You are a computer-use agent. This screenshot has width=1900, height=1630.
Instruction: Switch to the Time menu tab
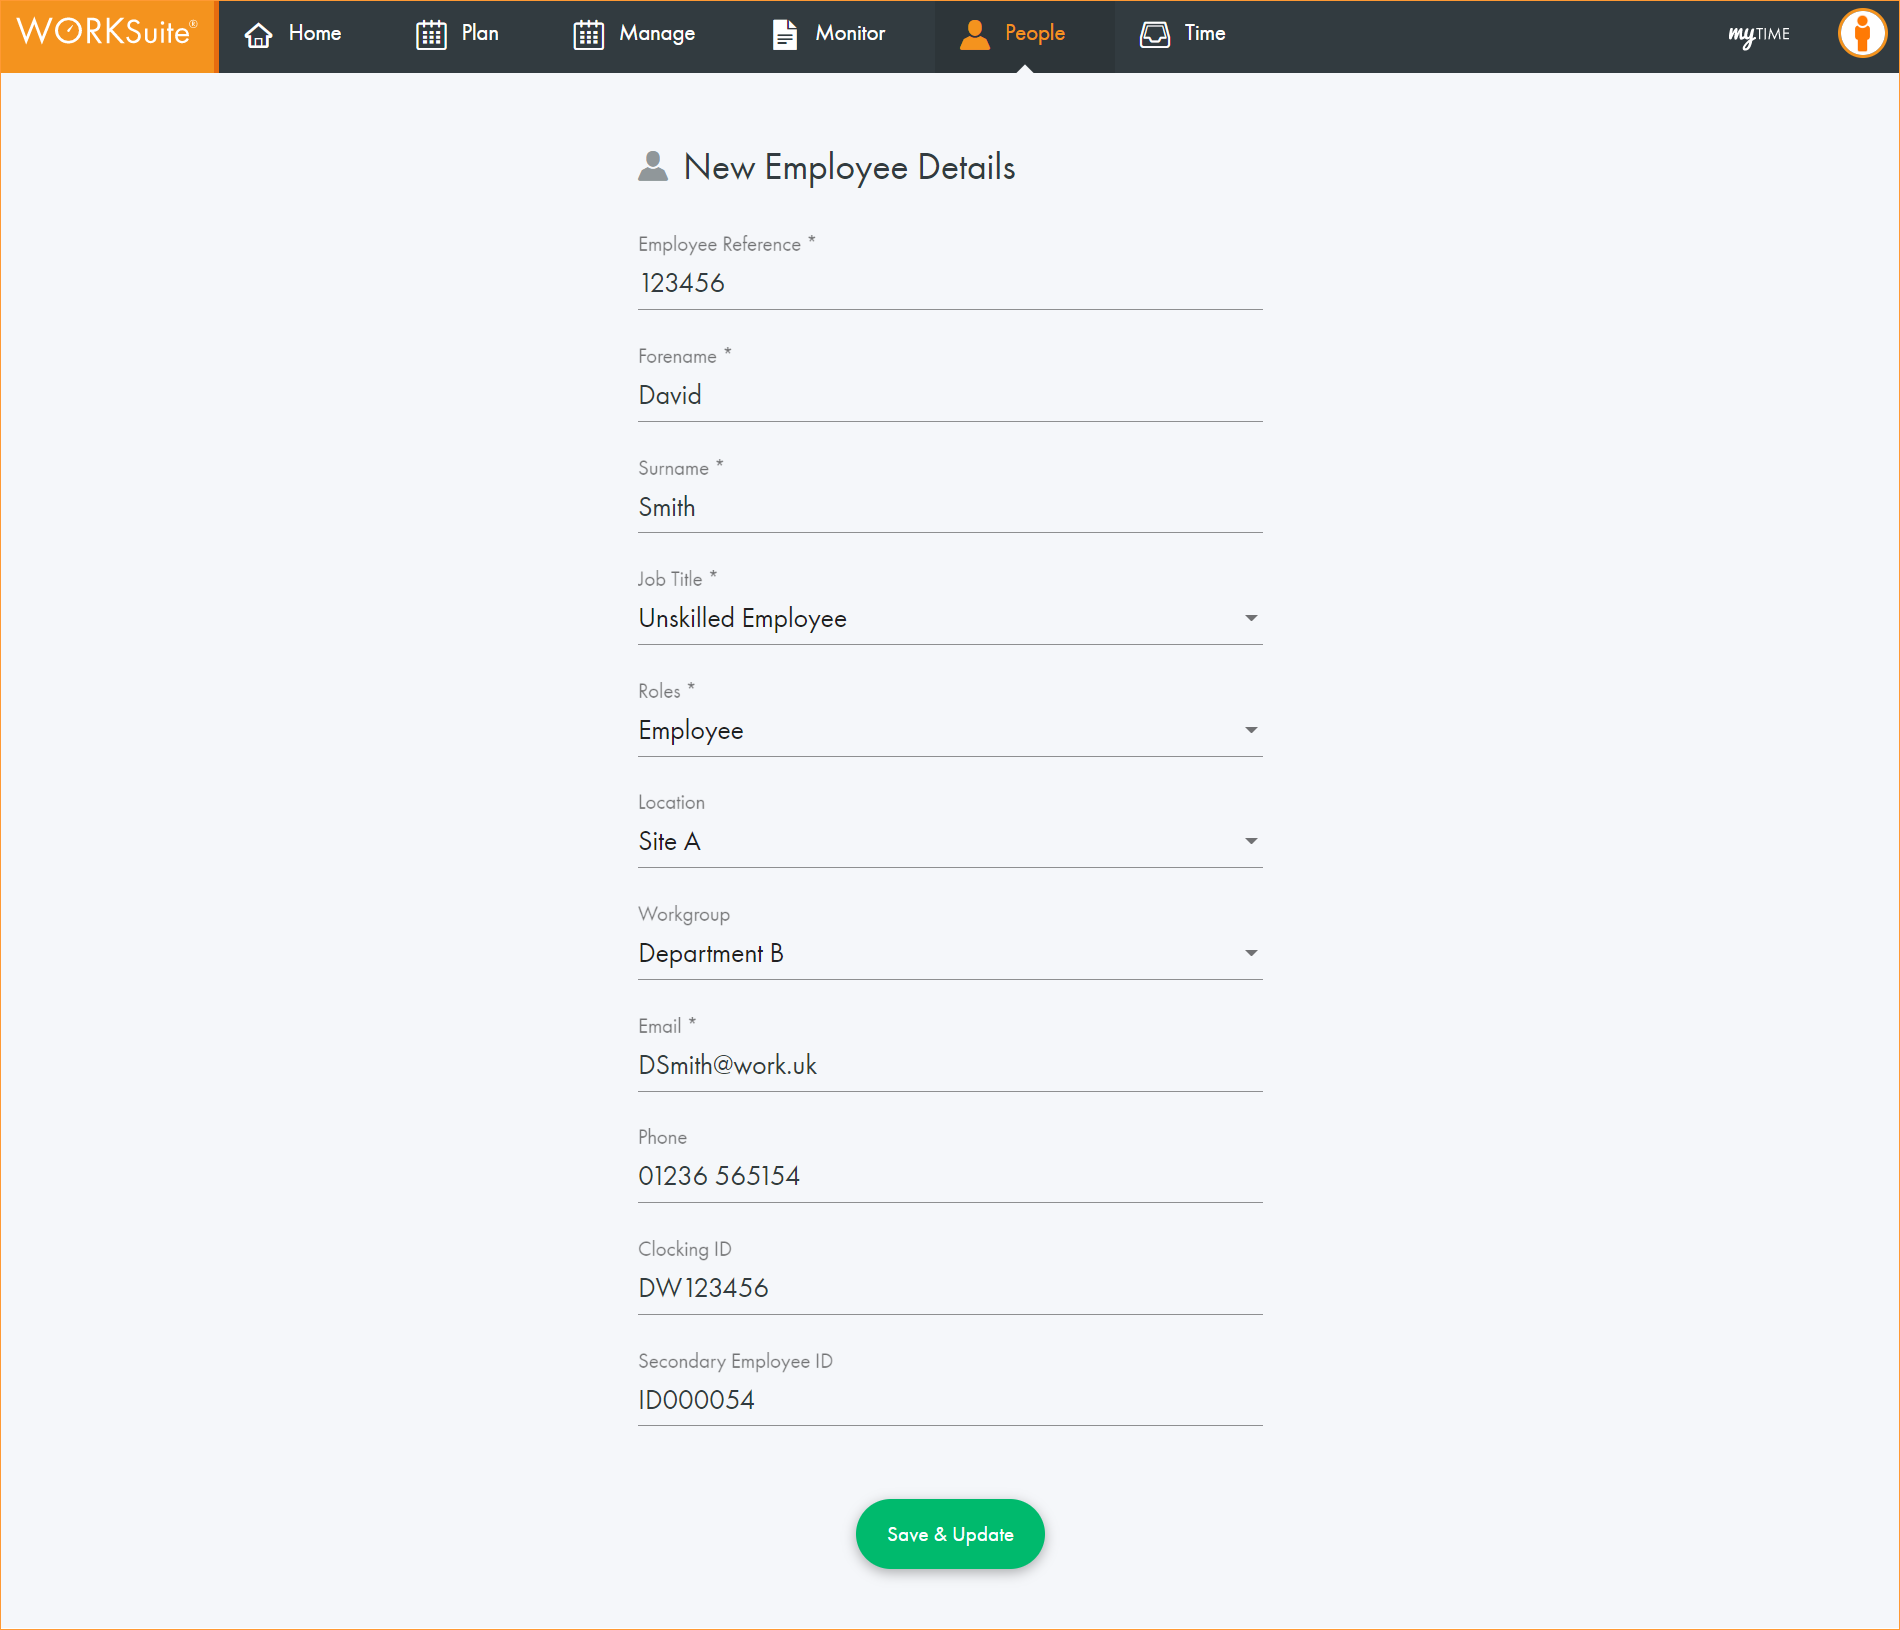point(1204,34)
